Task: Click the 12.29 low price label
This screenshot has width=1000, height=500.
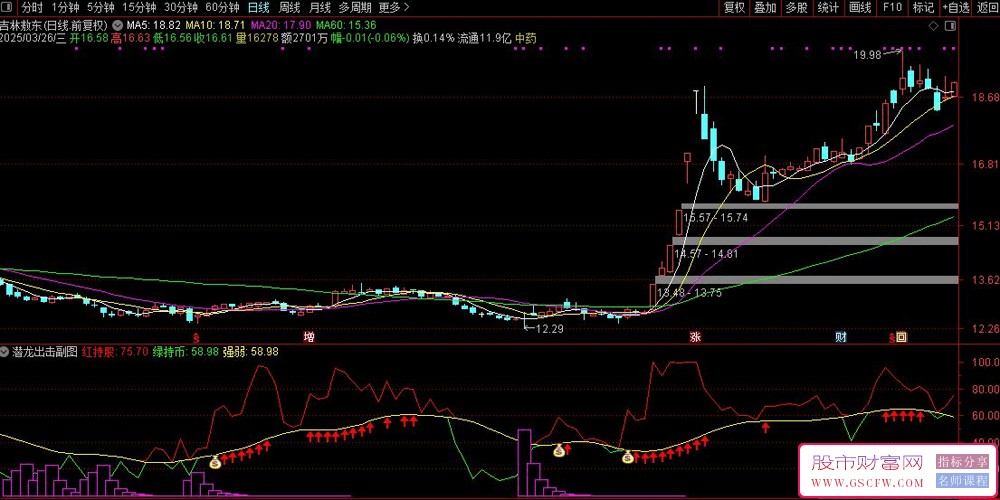Action: (551, 329)
